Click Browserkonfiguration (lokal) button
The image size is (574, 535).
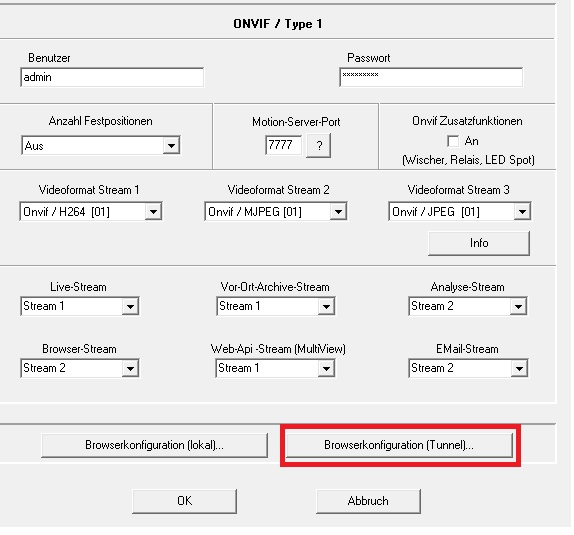154,445
